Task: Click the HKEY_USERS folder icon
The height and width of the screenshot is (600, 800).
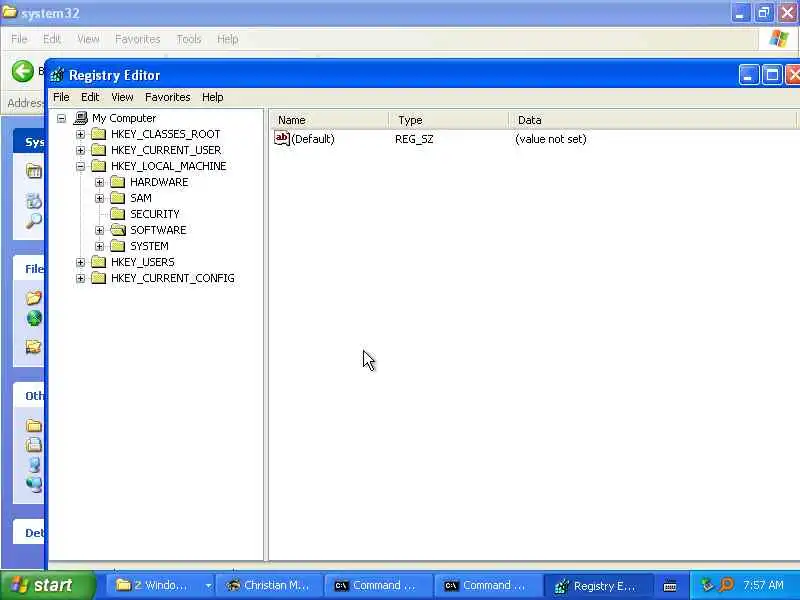Action: coord(98,262)
